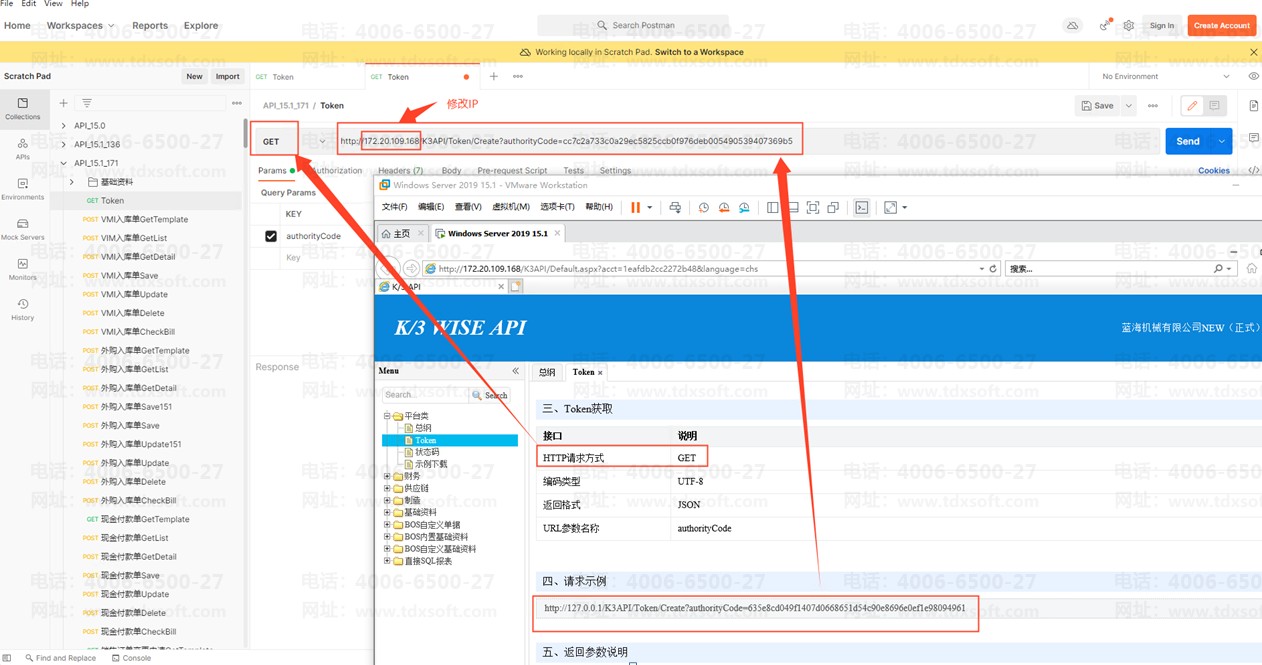
Task: Open the VMware 选项卡(T) menu
Action: (557, 207)
